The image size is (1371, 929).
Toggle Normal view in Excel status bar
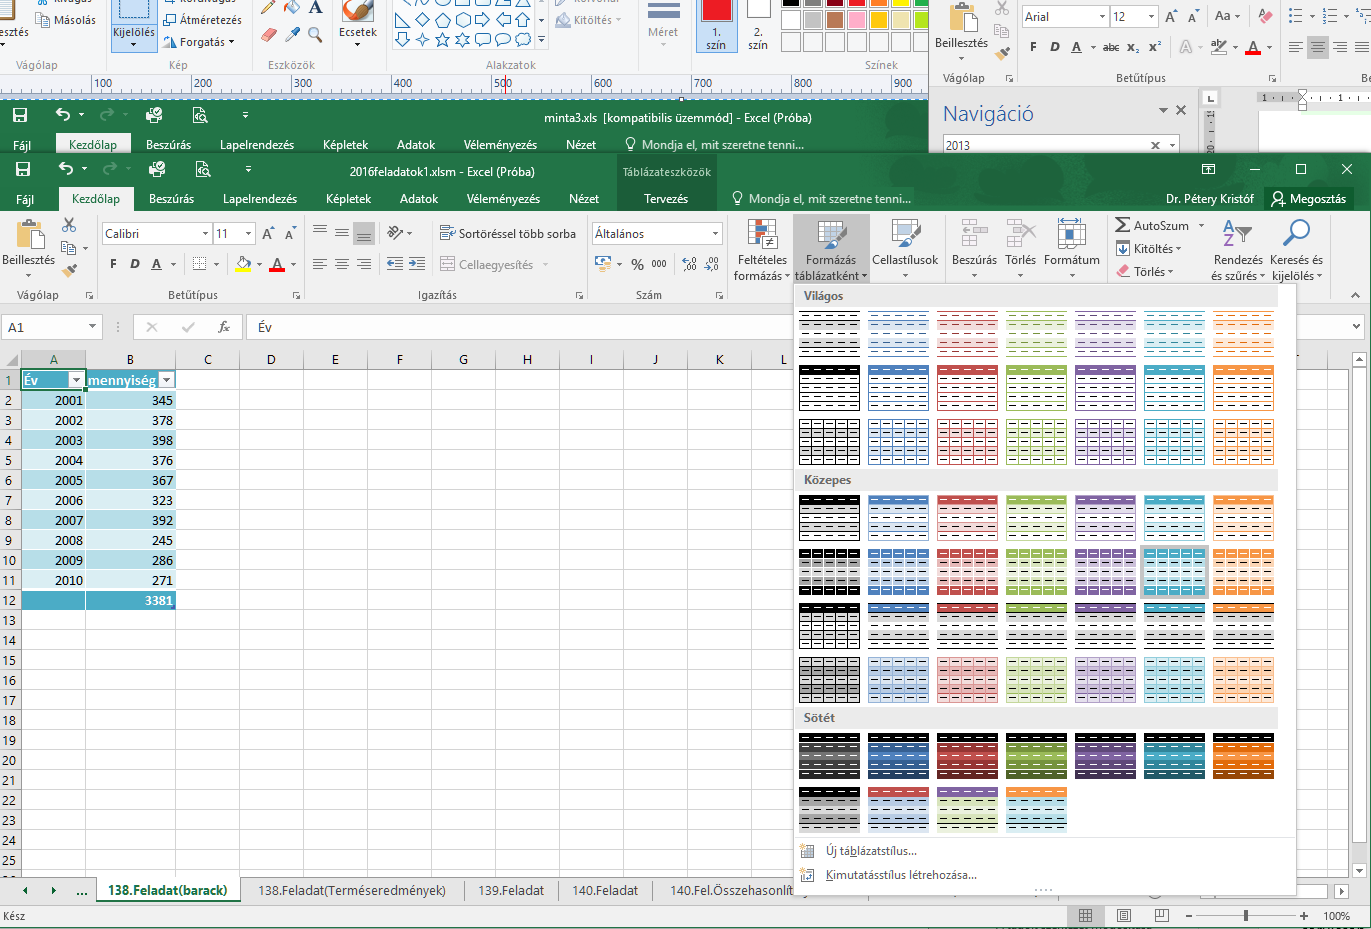pyautogui.click(x=1085, y=915)
